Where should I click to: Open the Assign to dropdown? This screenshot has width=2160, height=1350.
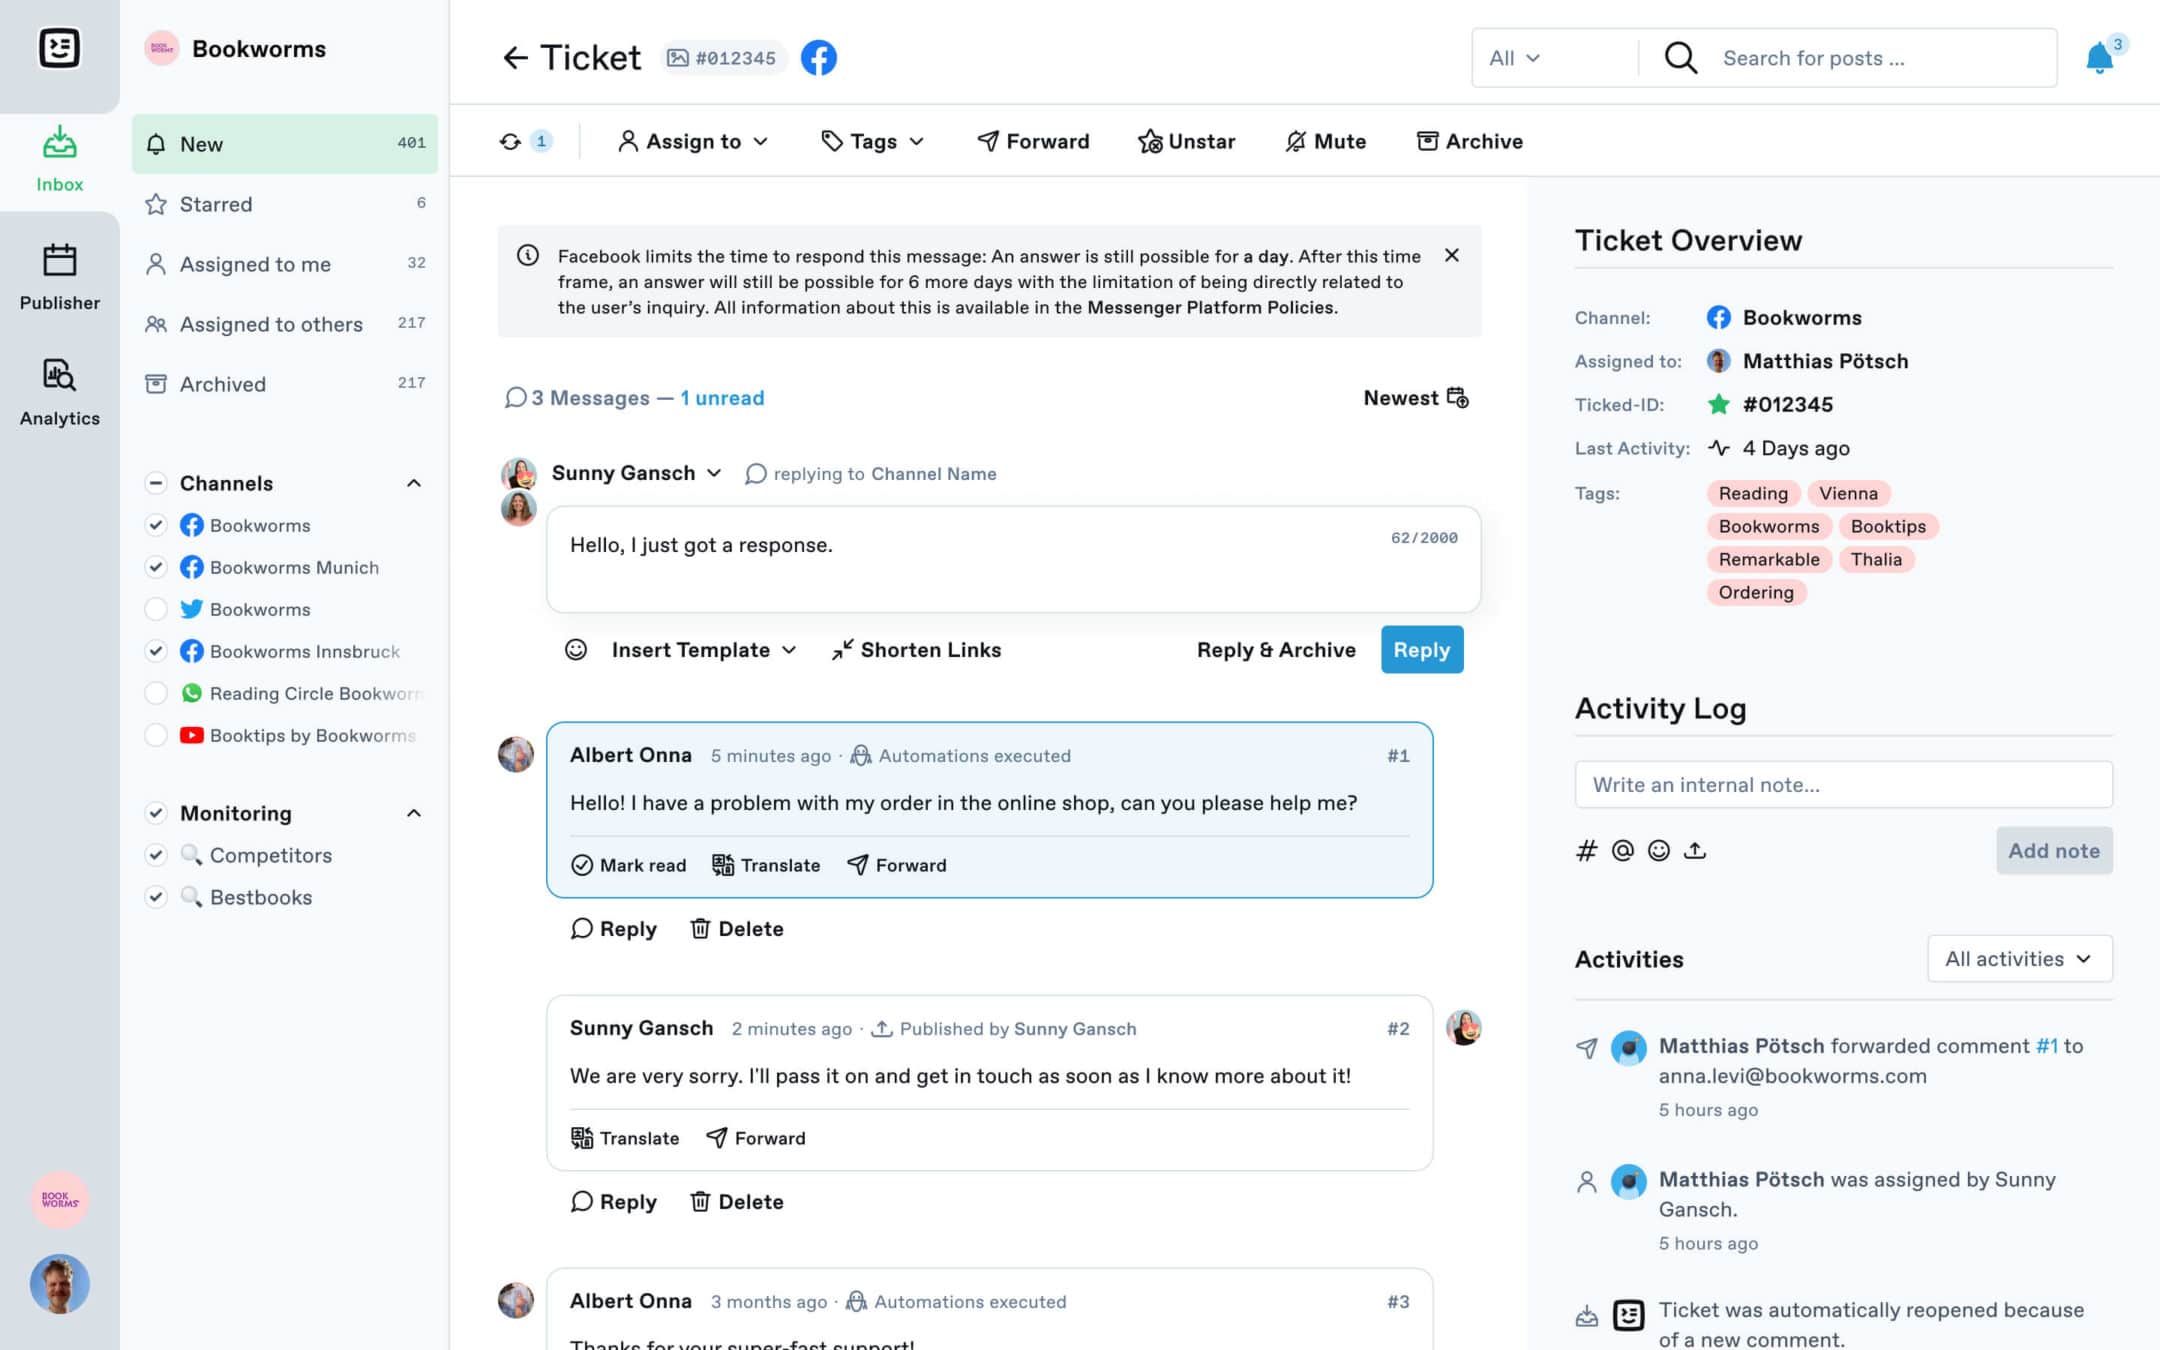point(693,141)
